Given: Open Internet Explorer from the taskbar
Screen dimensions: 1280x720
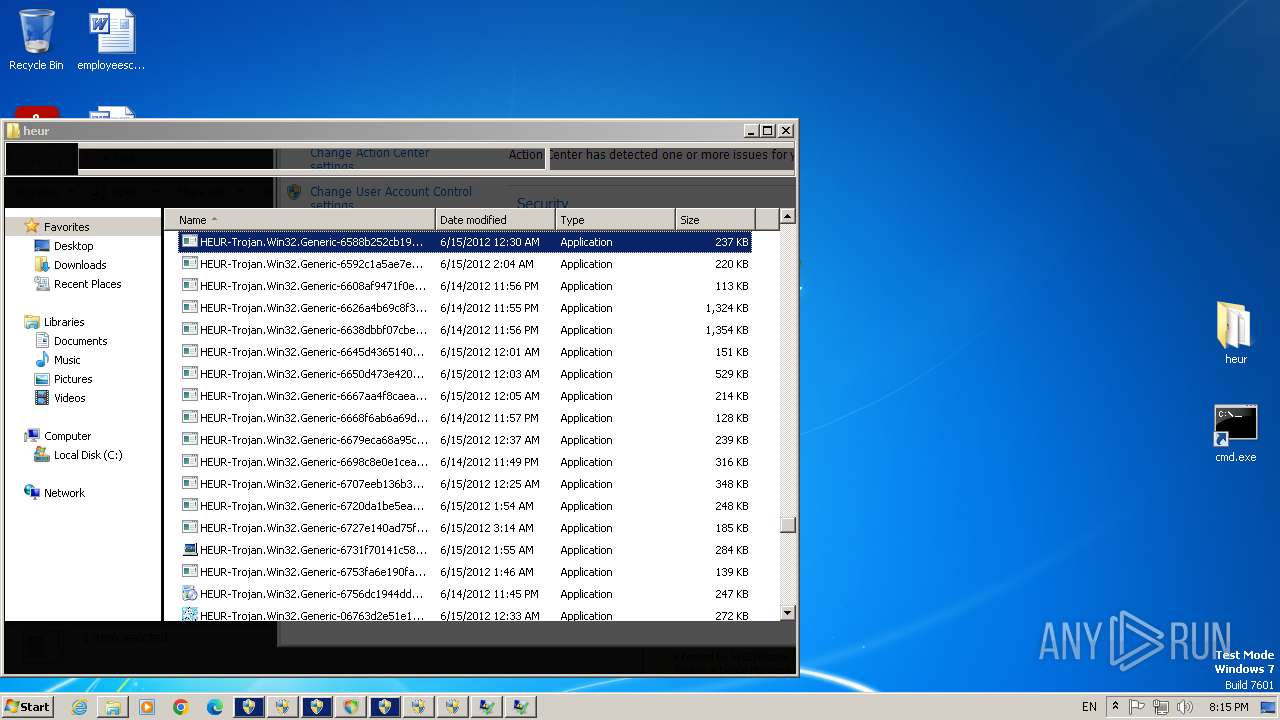Looking at the screenshot, I should click(x=79, y=707).
